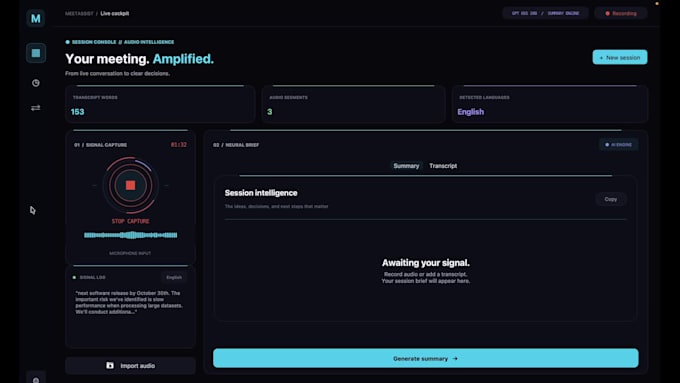Click the Live cockpit breadcrumb
680x383 pixels.
pos(114,13)
